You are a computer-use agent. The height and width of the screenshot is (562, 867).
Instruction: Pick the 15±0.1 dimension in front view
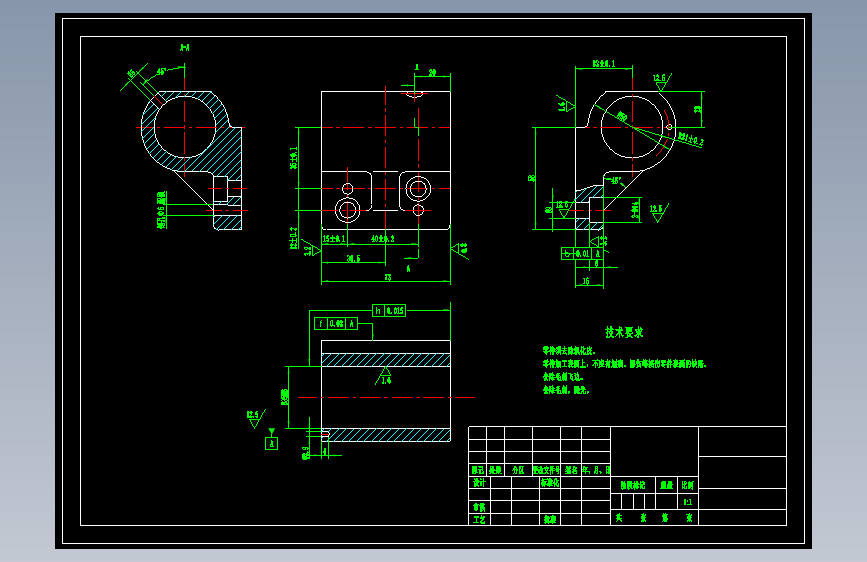(334, 239)
